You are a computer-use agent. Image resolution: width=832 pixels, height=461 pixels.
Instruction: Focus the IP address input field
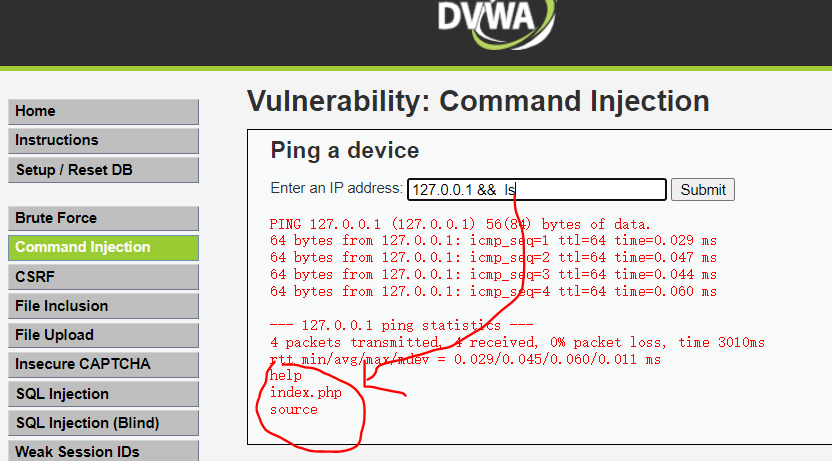[536, 189]
